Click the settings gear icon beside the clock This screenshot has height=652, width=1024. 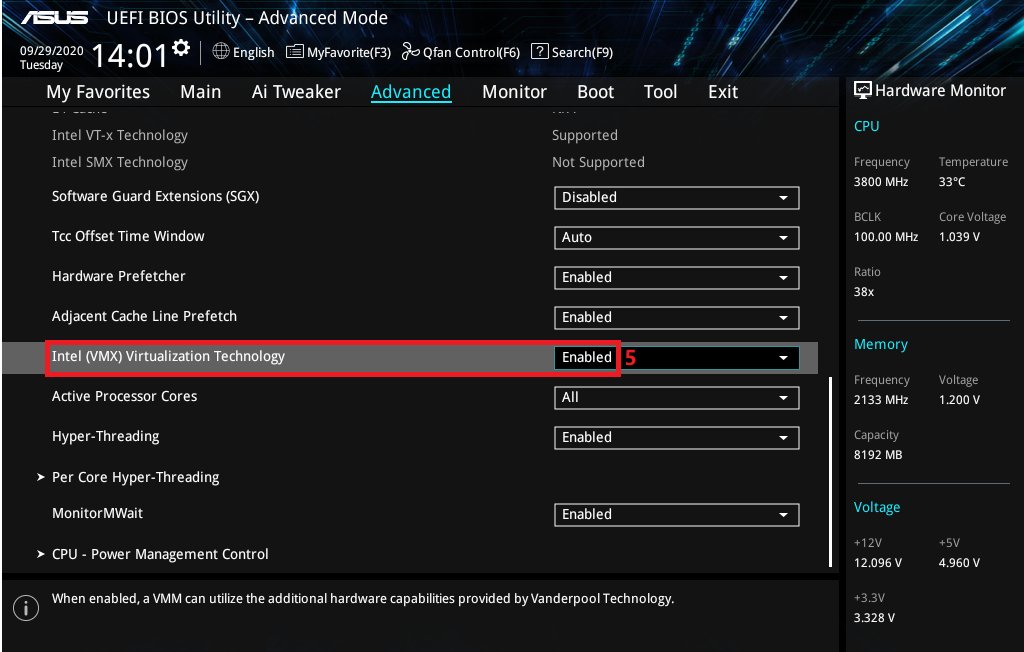pos(181,48)
